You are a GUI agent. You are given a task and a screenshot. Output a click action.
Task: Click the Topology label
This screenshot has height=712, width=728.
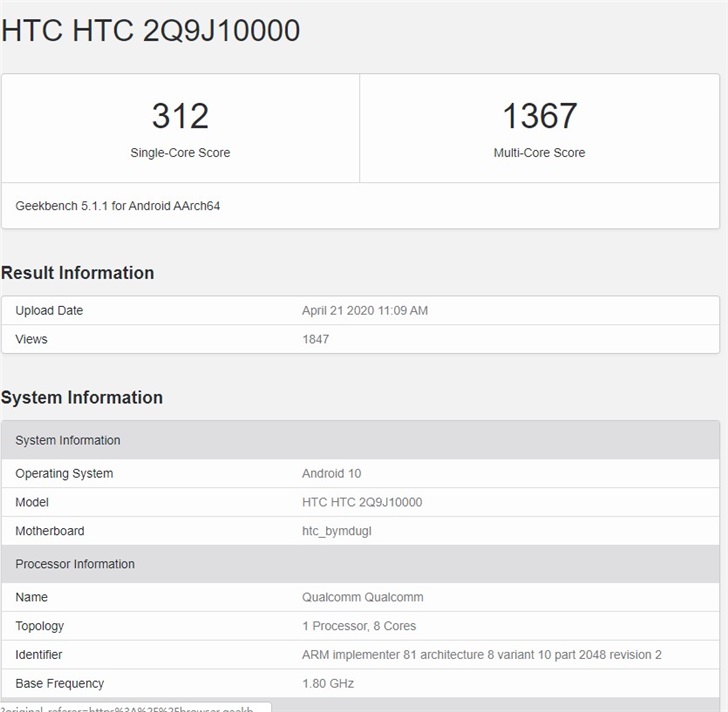click(x=39, y=626)
